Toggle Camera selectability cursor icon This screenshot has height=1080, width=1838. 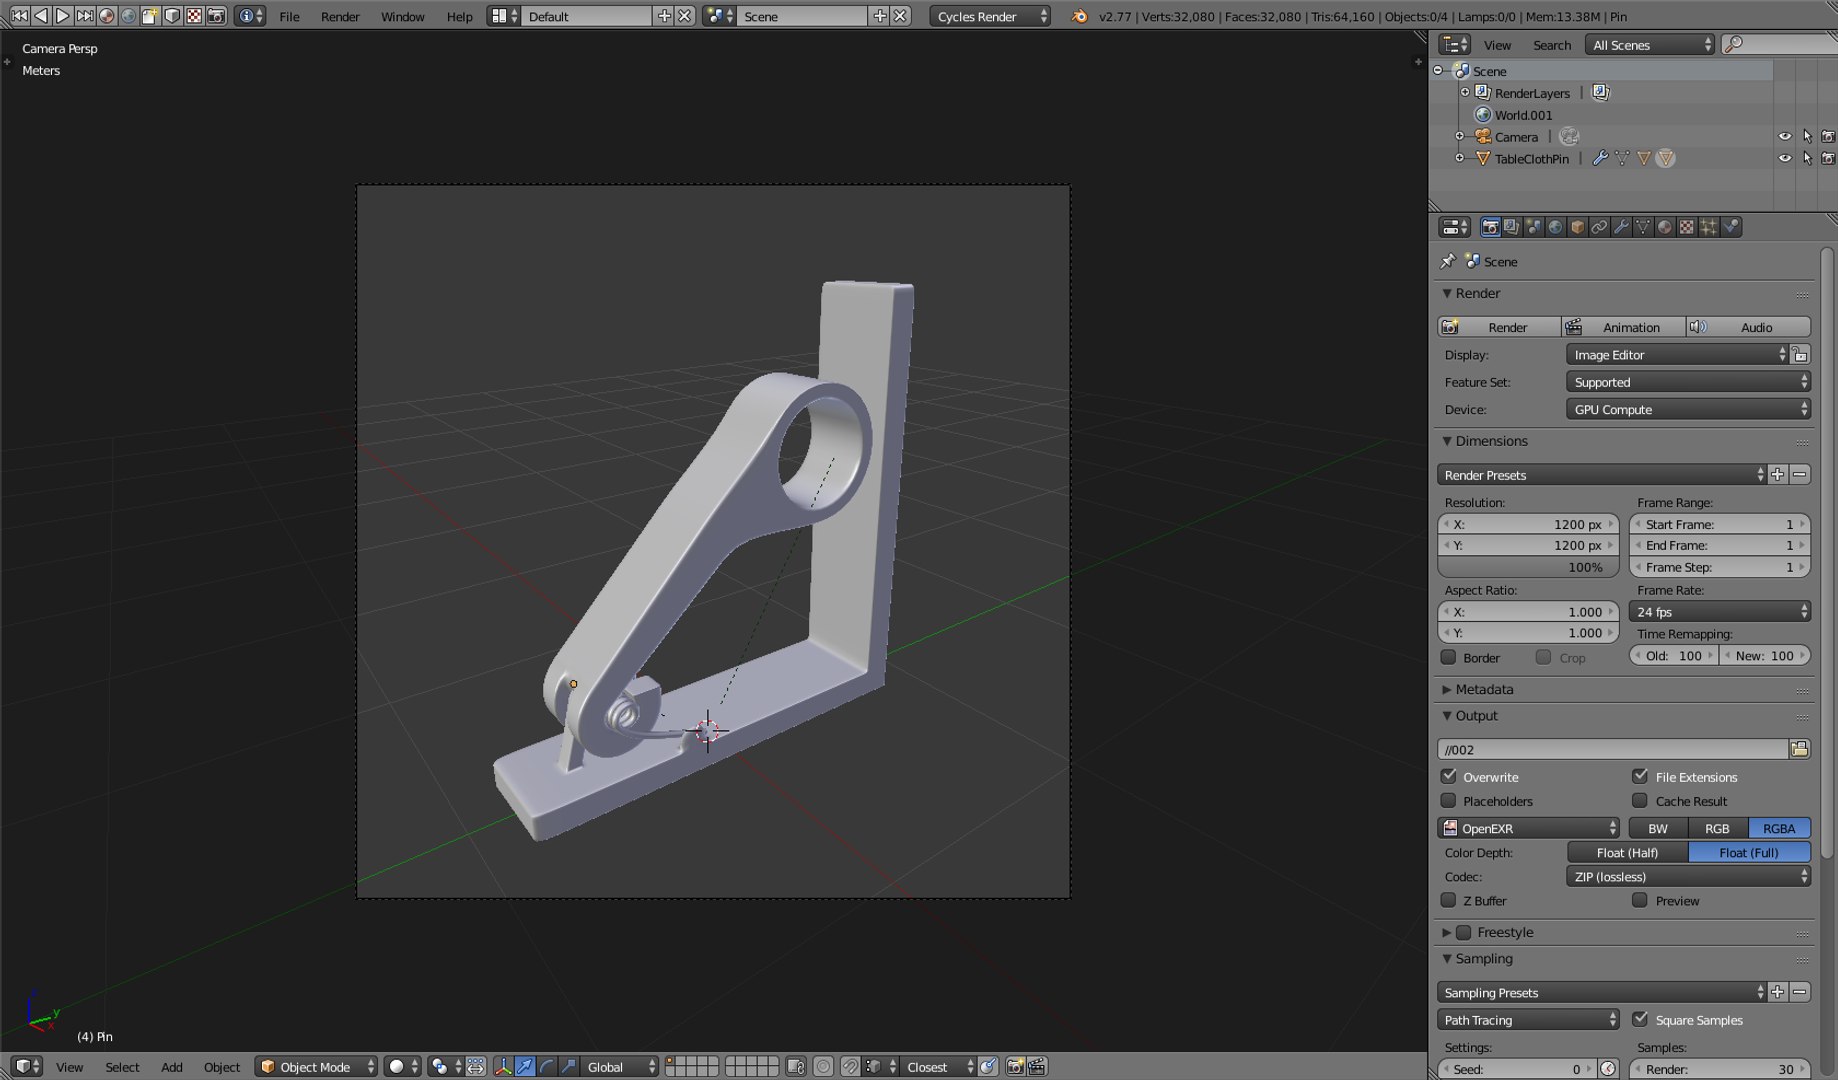[x=1807, y=137]
